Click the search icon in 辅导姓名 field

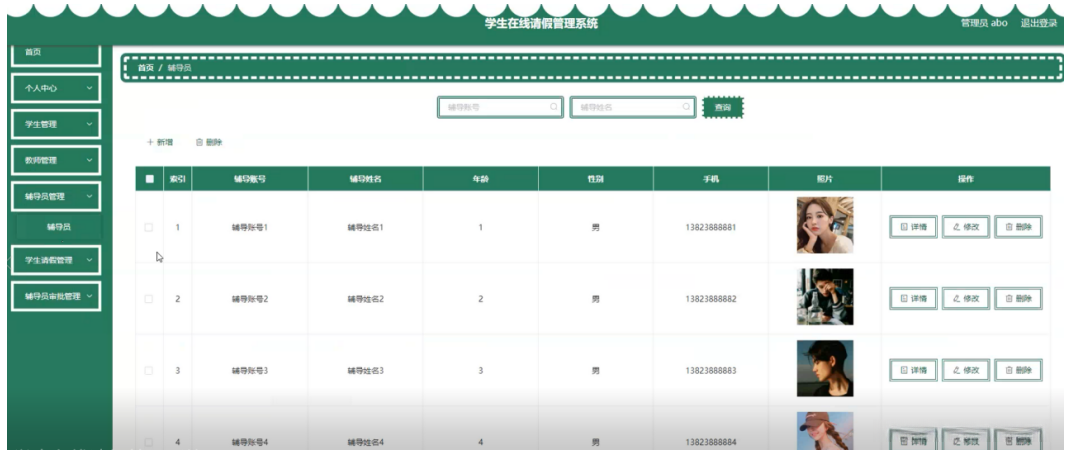click(x=687, y=107)
